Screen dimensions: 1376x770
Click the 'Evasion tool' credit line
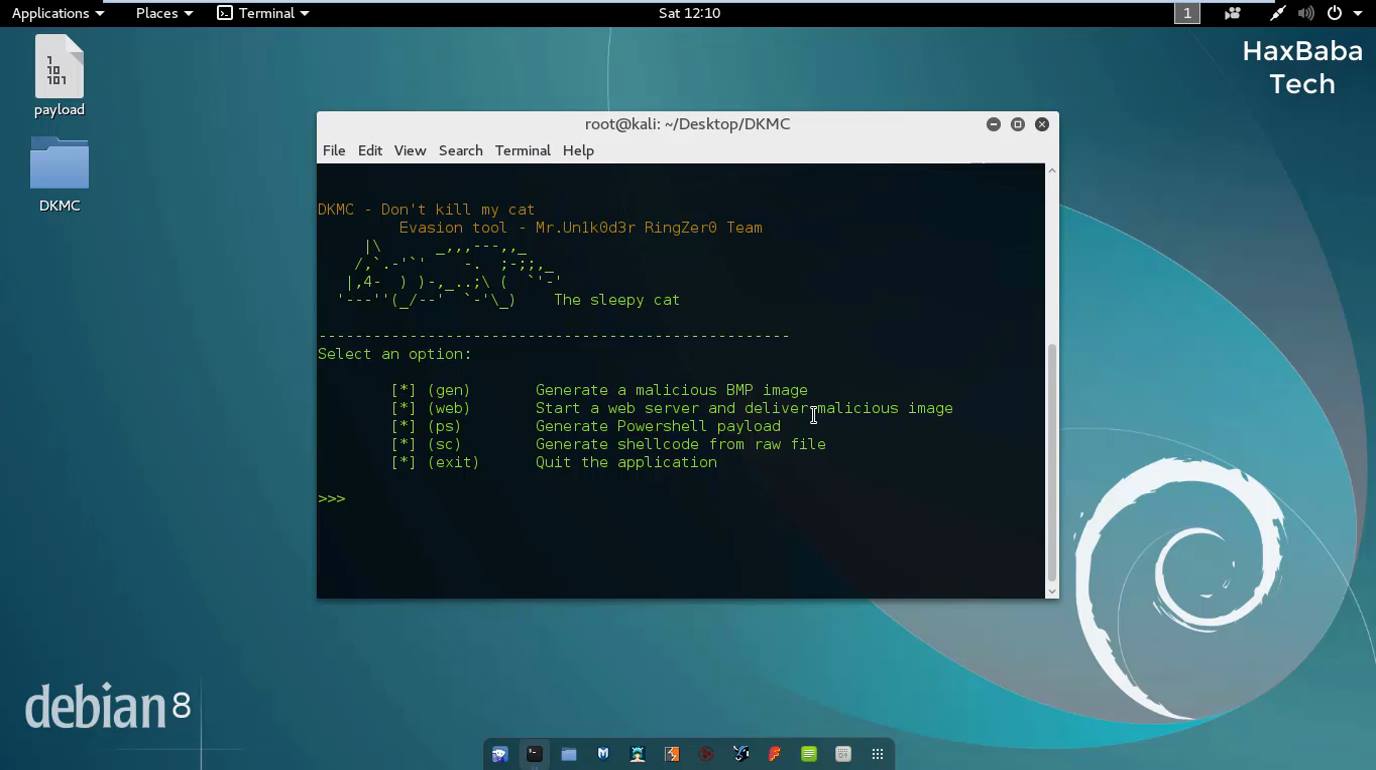click(581, 228)
